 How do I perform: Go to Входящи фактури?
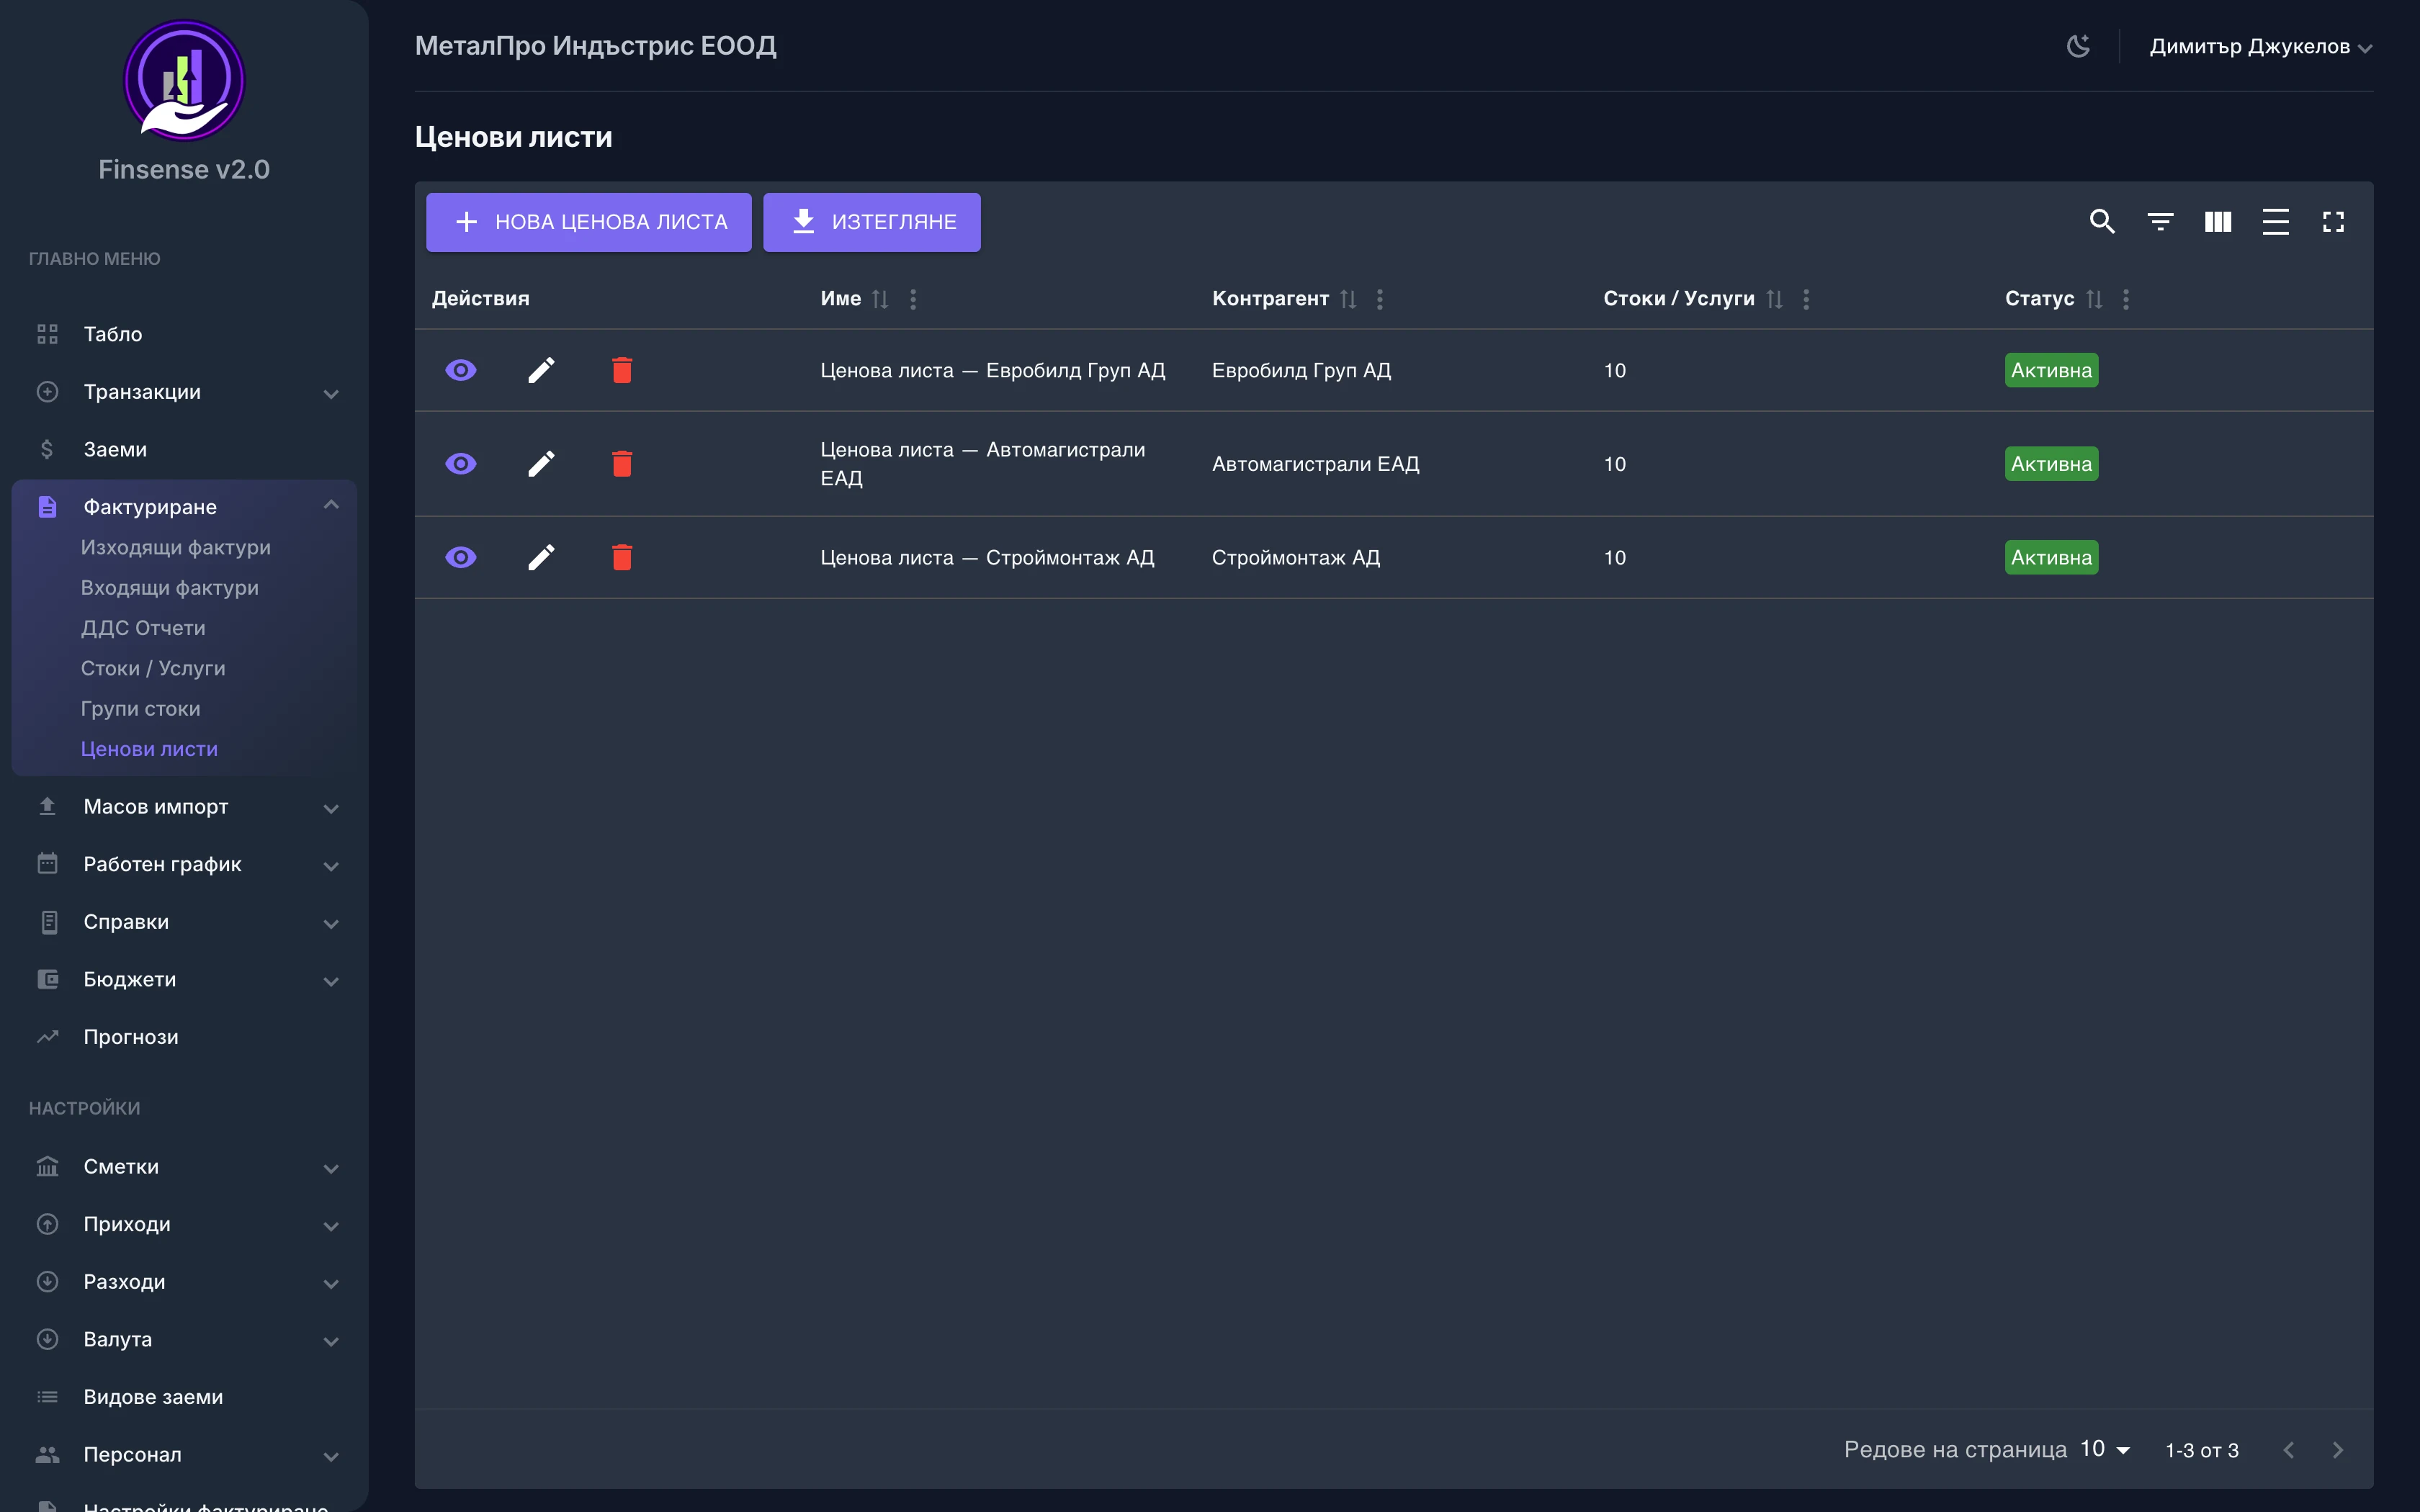pyautogui.click(x=170, y=588)
